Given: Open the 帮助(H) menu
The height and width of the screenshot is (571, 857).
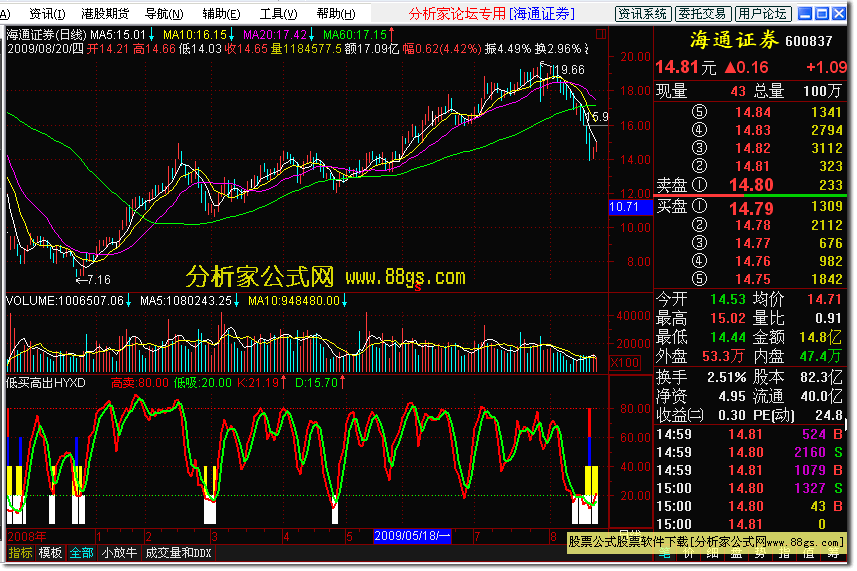Looking at the screenshot, I should pyautogui.click(x=336, y=14).
